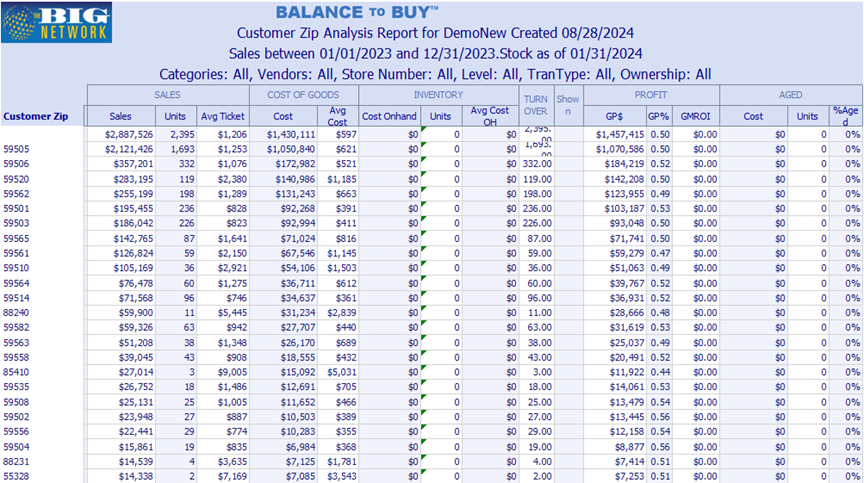Select customer zip 59535
This screenshot has height=483, width=864.
17,387
